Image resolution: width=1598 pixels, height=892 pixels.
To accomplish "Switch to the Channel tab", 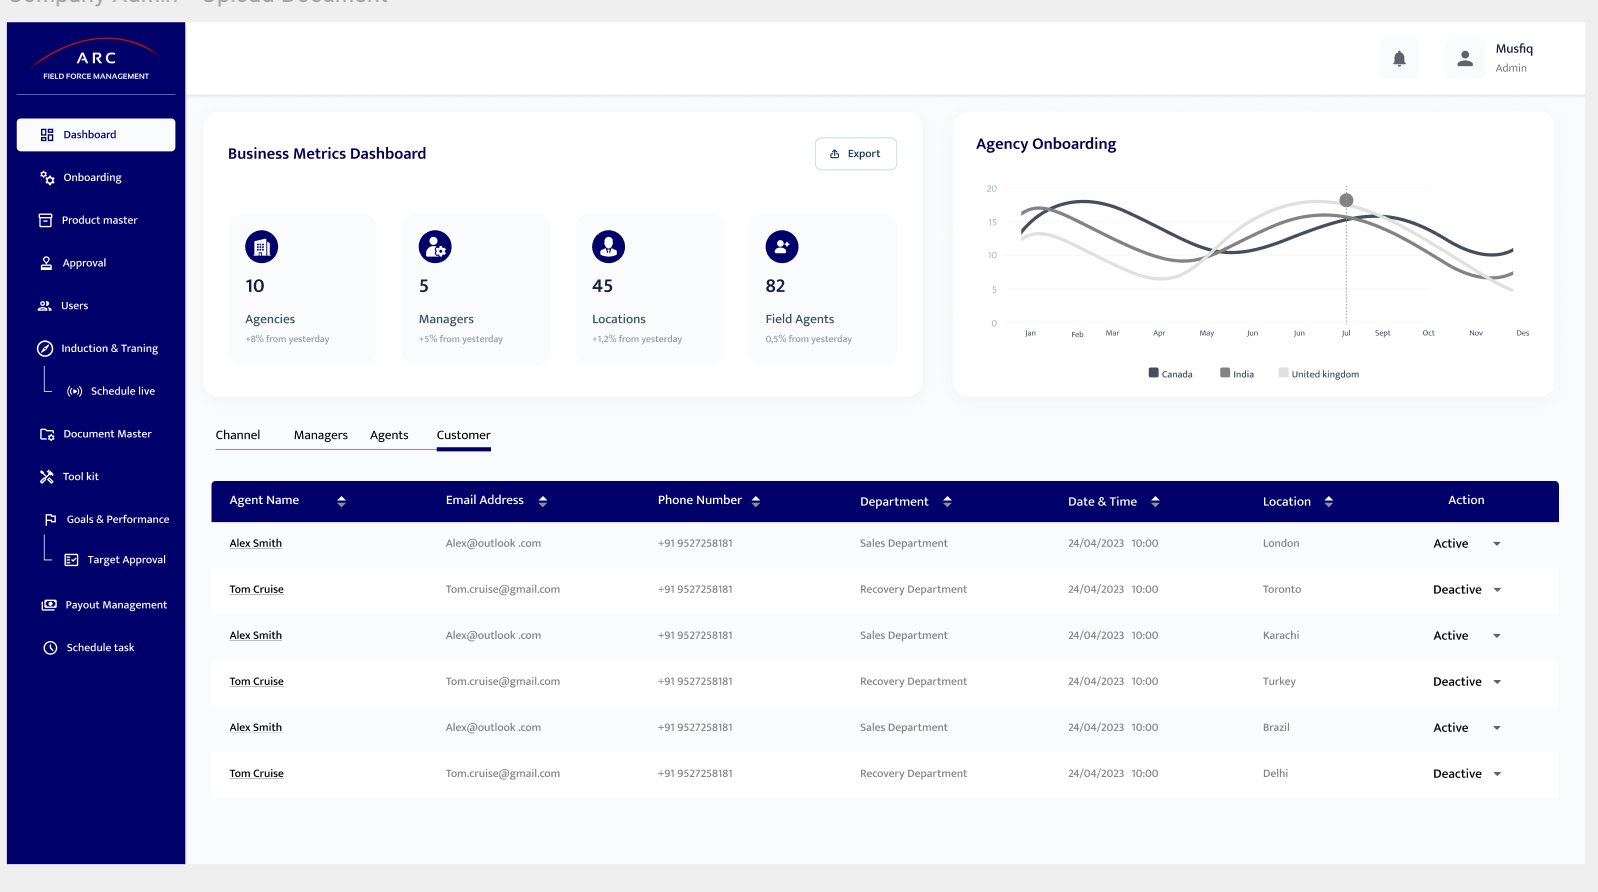I will [x=238, y=435].
